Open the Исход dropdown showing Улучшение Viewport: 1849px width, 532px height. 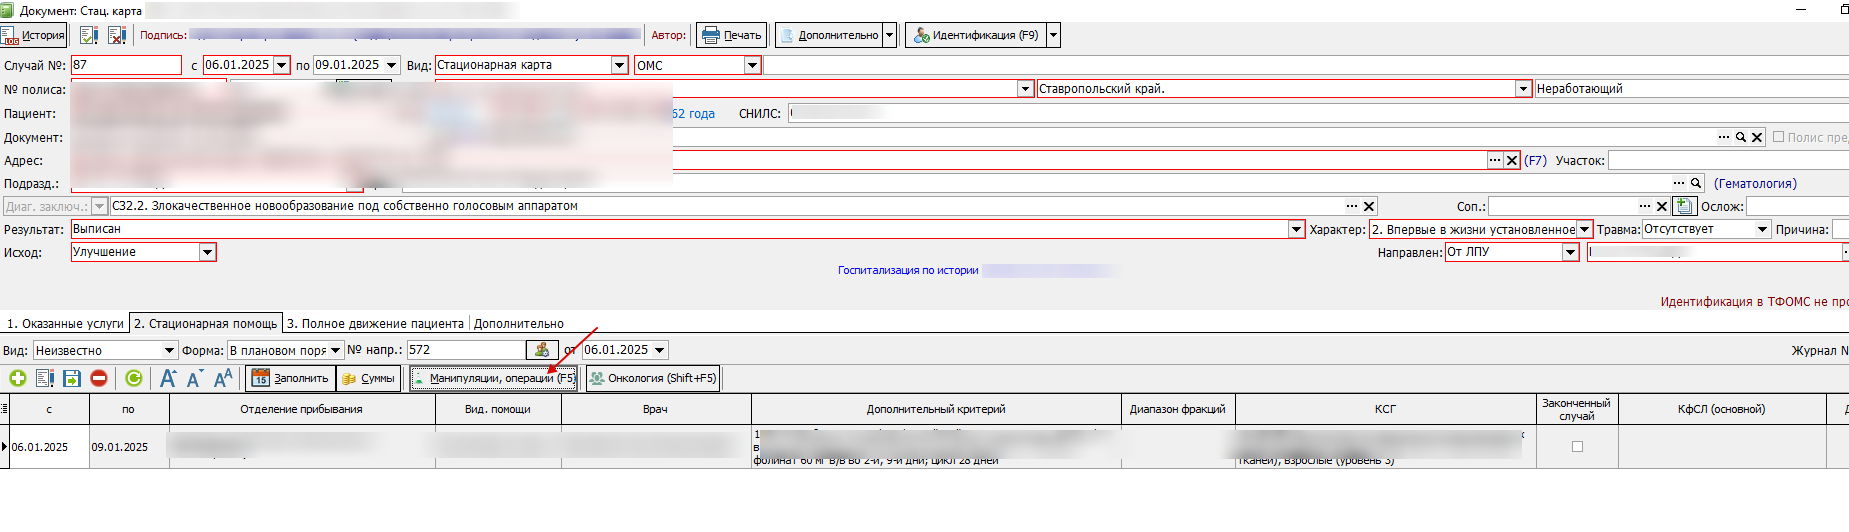click(207, 253)
